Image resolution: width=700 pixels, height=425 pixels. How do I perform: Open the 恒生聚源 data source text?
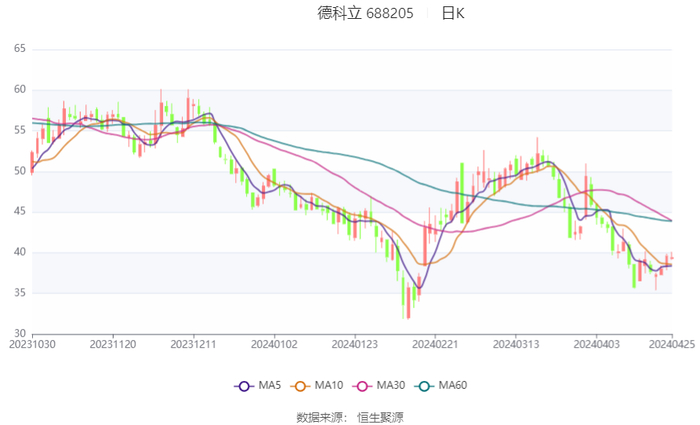click(x=381, y=417)
